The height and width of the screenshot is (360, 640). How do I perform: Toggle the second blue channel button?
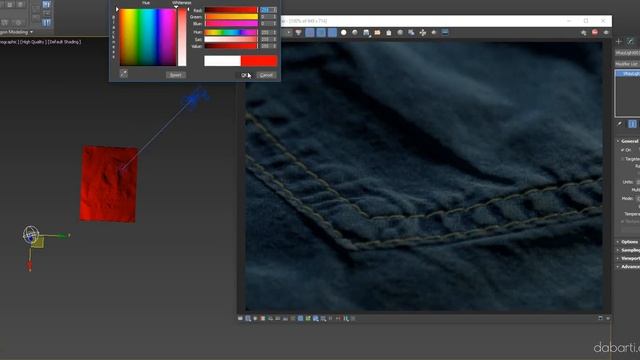click(x=321, y=32)
